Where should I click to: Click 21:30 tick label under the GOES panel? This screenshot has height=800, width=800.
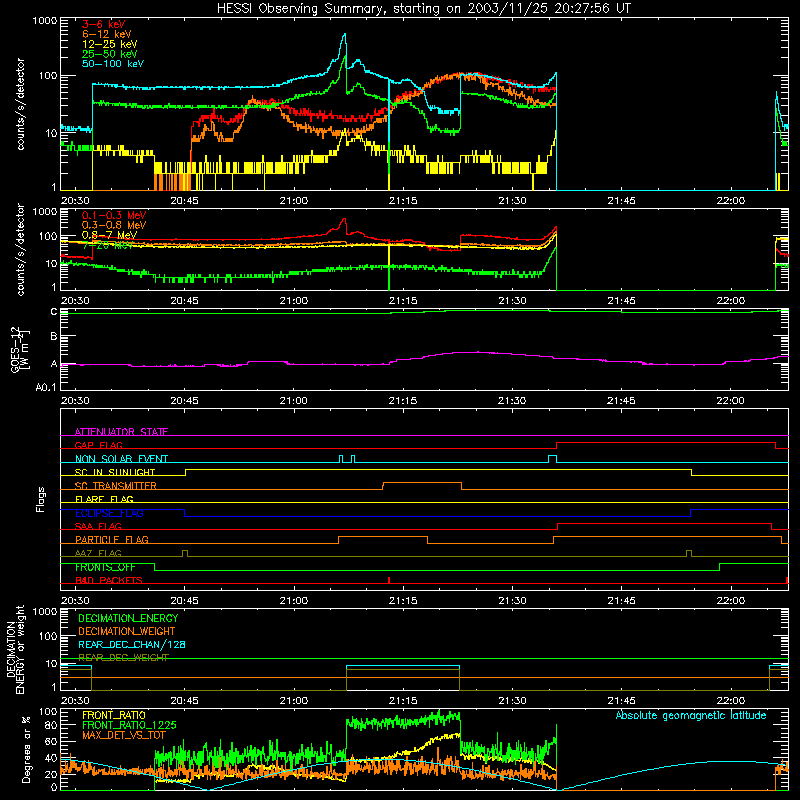(512, 401)
